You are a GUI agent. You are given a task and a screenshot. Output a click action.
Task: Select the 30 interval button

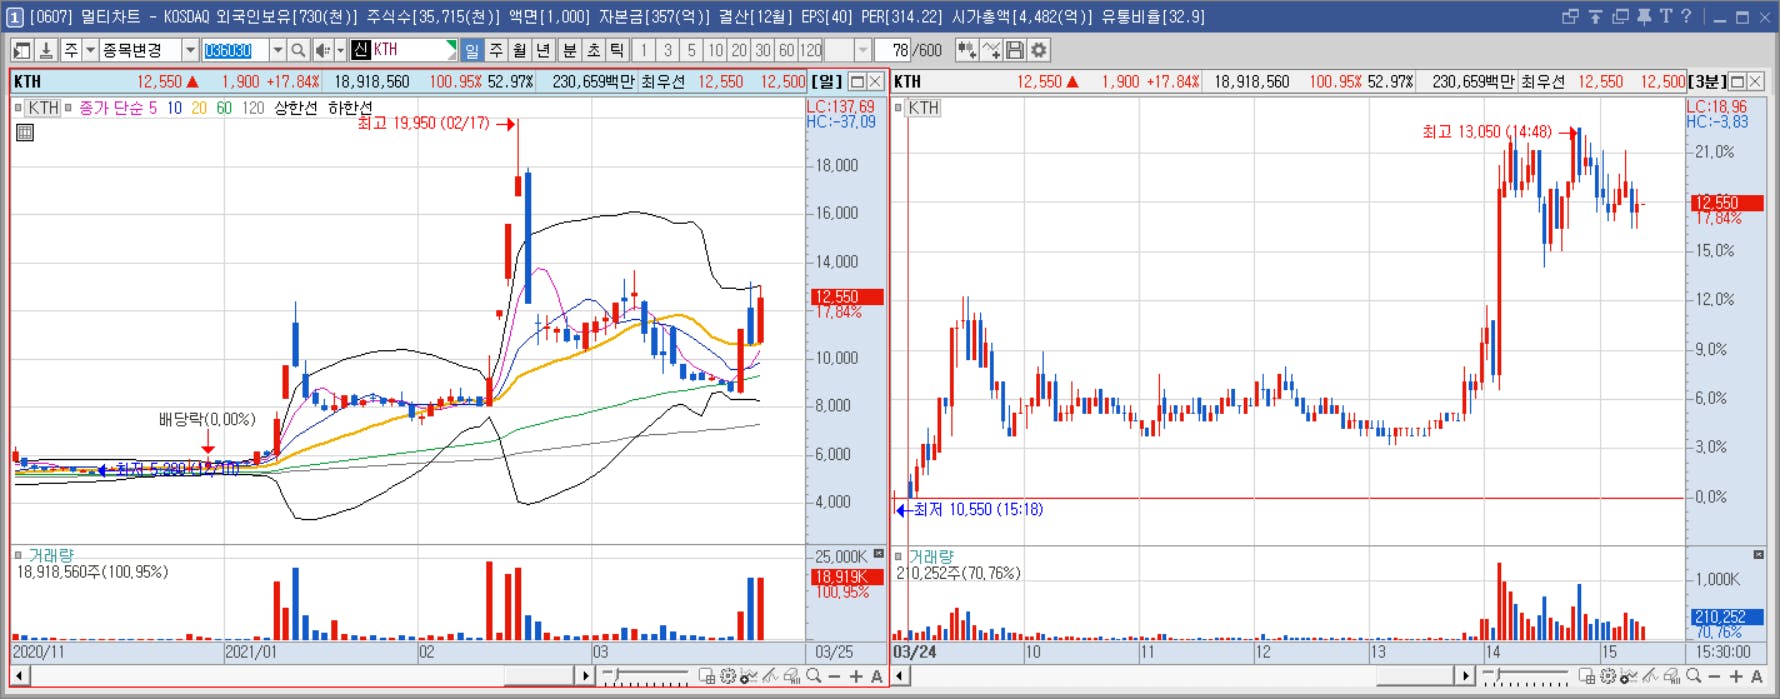tap(763, 50)
